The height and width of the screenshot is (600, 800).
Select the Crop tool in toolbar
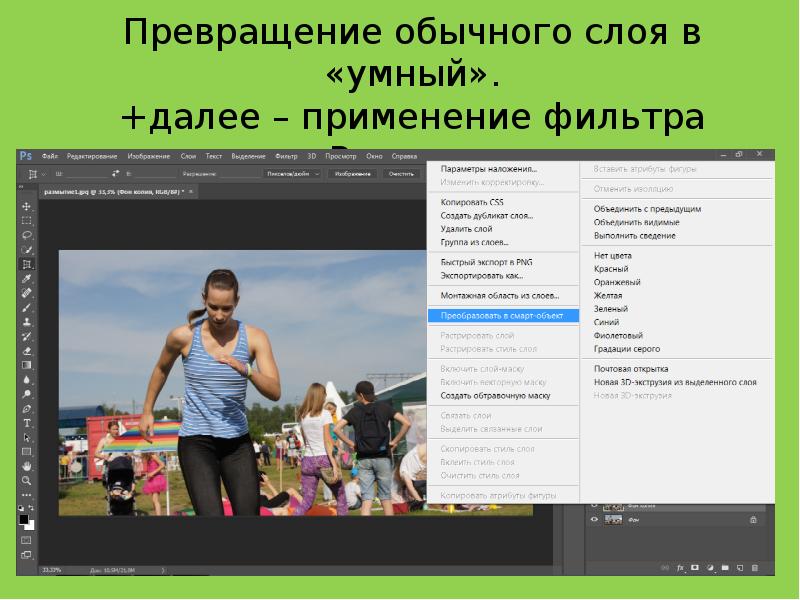coord(26,264)
